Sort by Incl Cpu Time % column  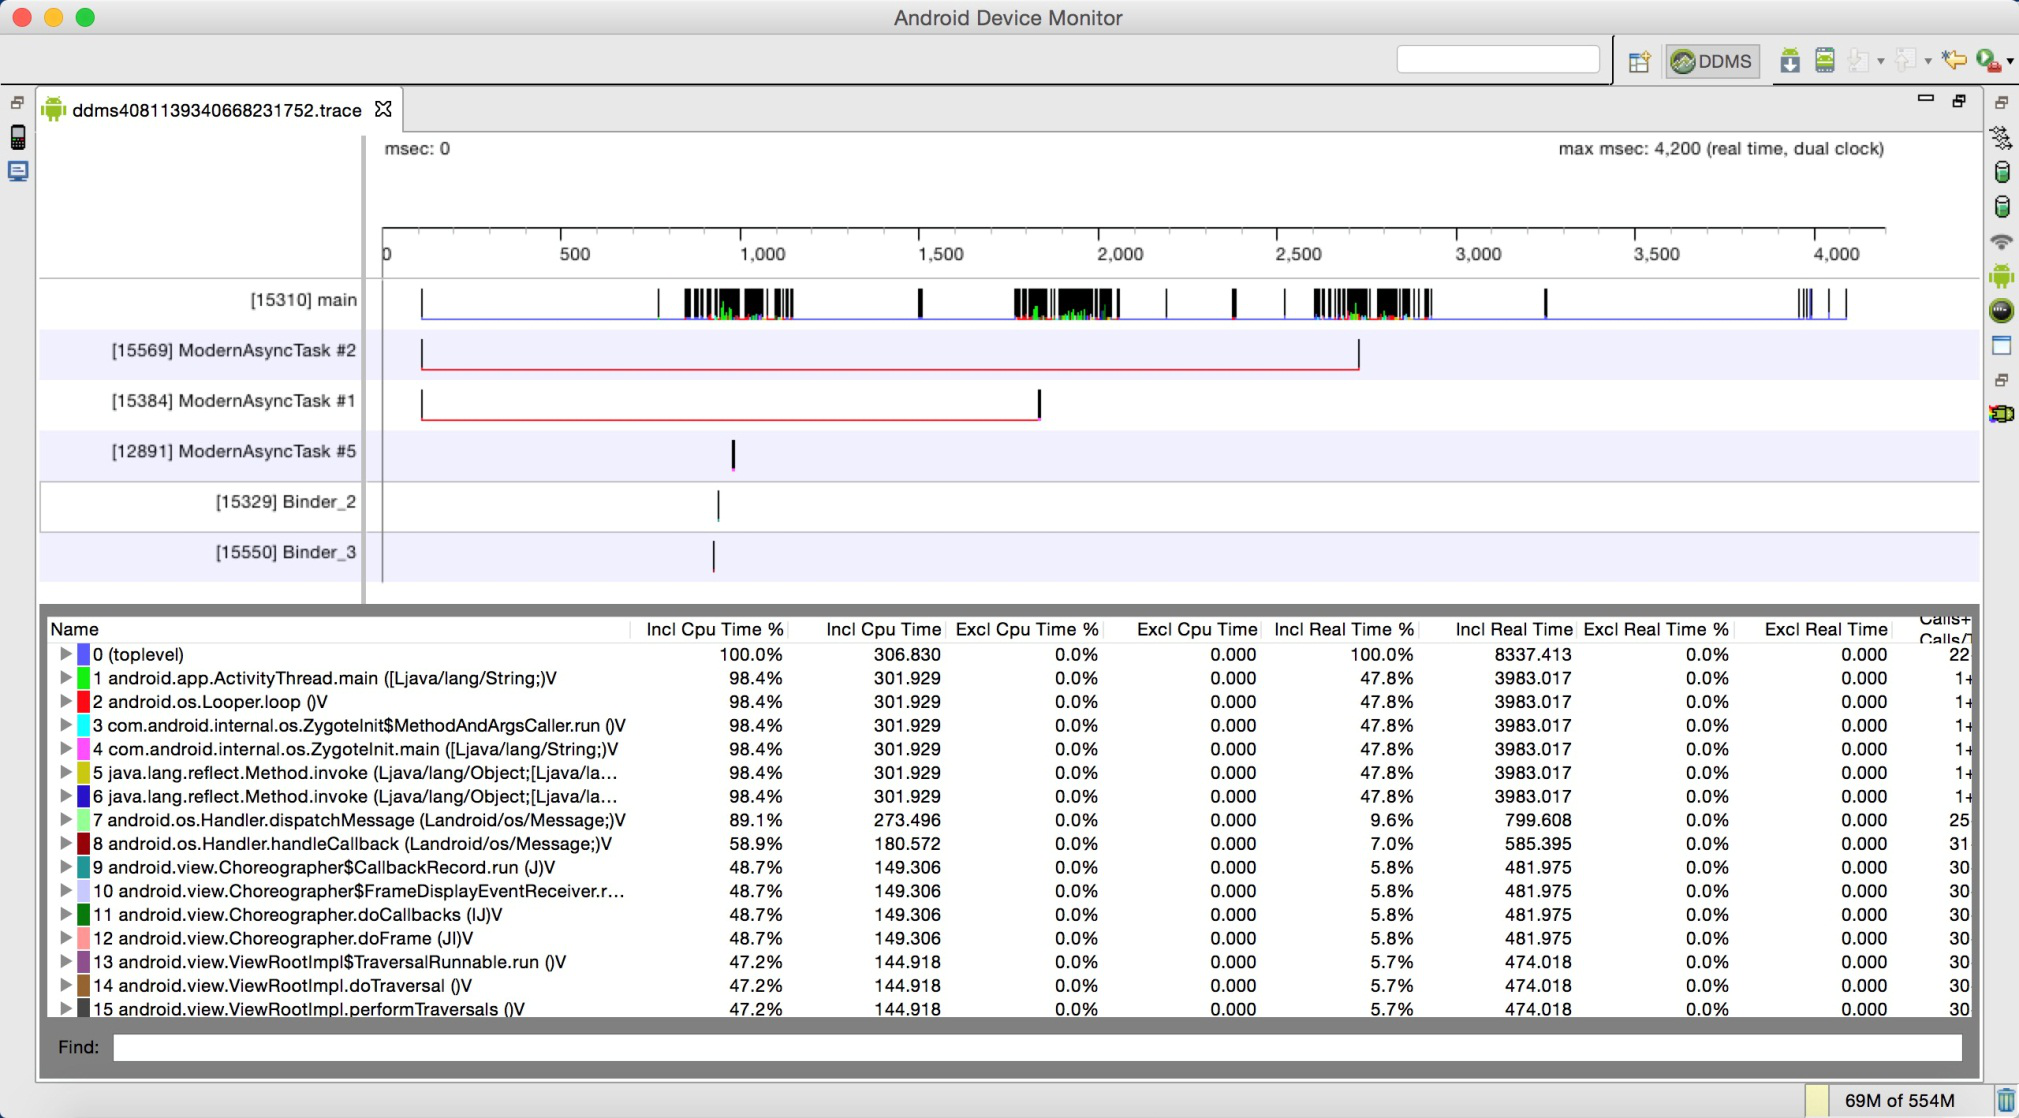(713, 629)
